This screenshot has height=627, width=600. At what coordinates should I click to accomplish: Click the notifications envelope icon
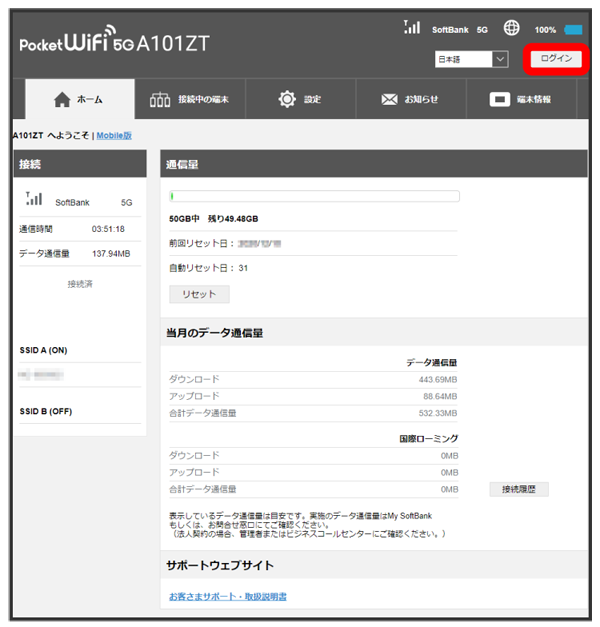coord(390,99)
